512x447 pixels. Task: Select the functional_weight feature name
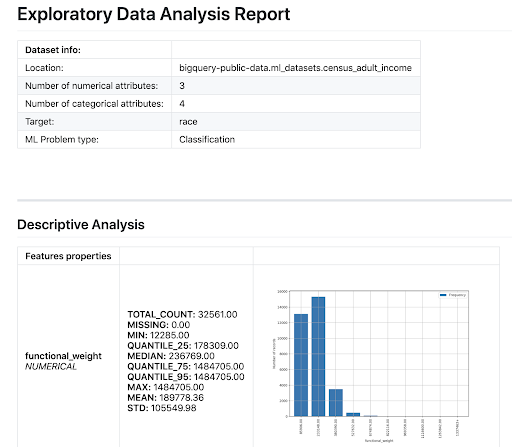[x=63, y=356]
